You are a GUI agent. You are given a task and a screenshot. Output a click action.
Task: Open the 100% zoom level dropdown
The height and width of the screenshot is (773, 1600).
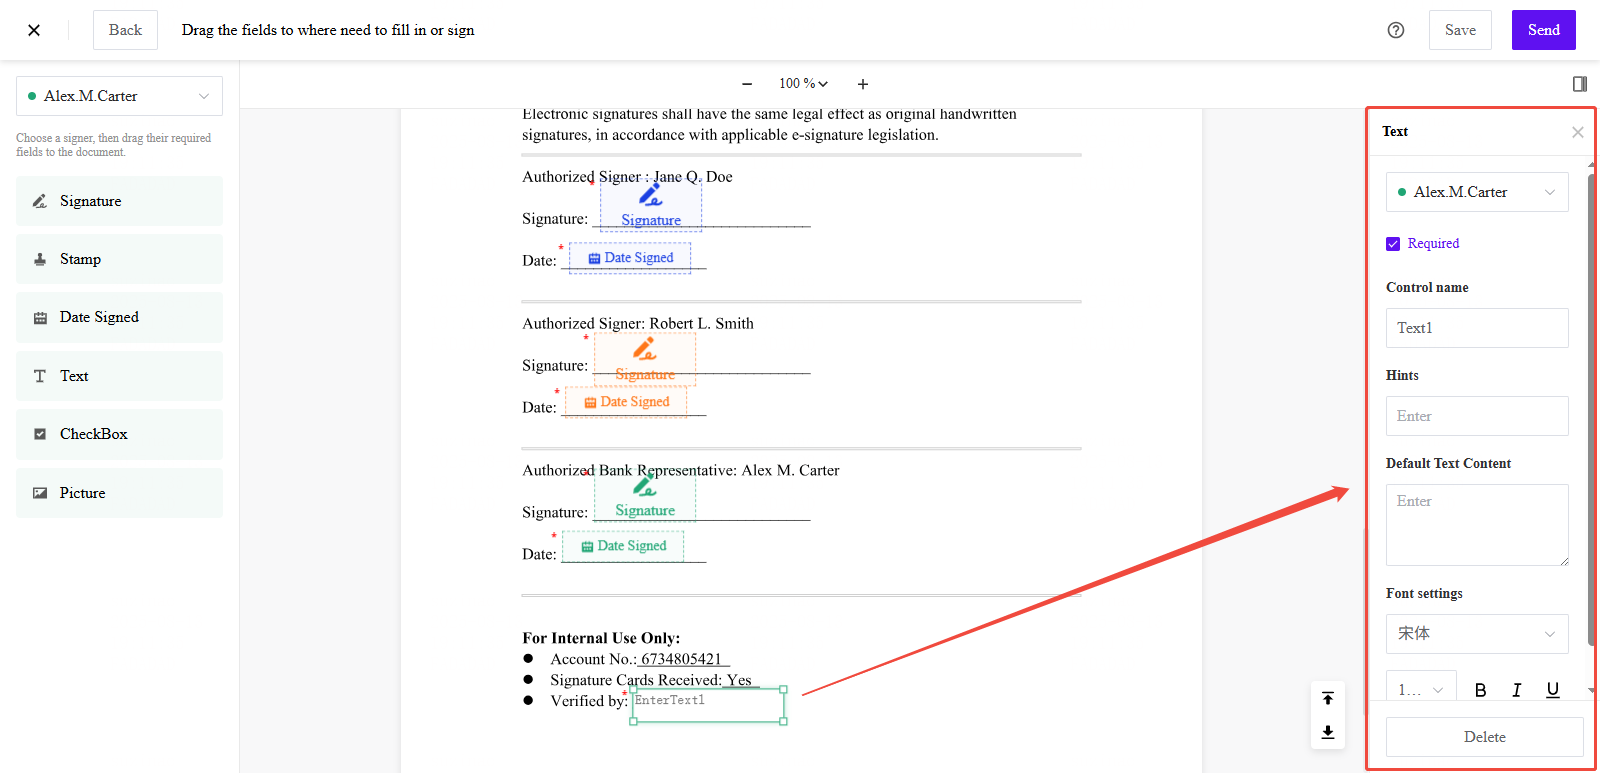pyautogui.click(x=804, y=84)
